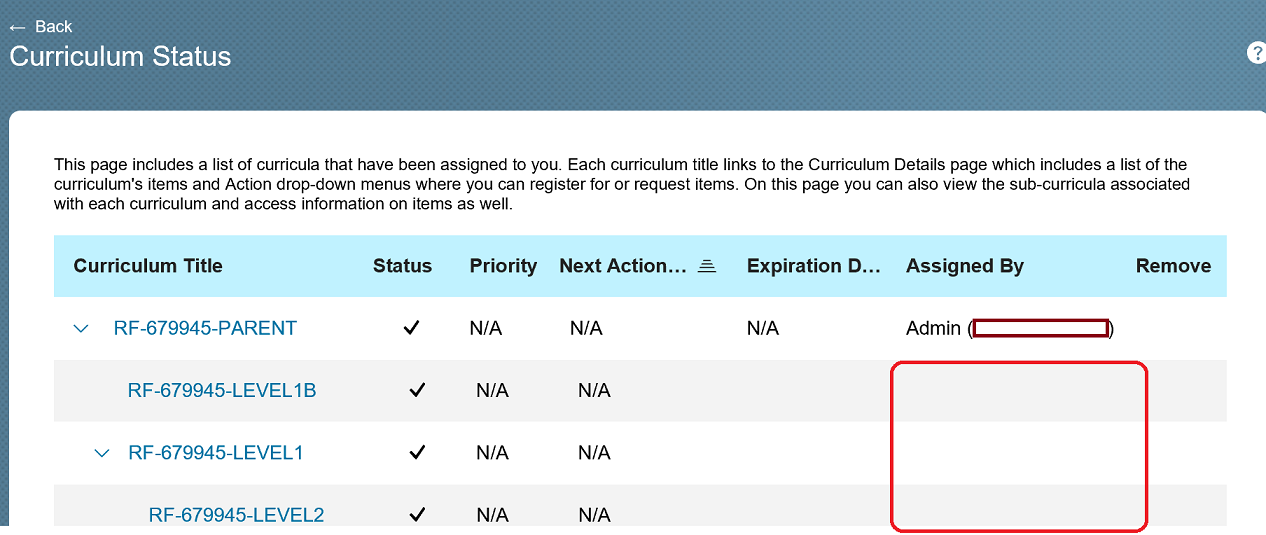Sort by the Status column header
The width and height of the screenshot is (1266, 535).
click(402, 266)
